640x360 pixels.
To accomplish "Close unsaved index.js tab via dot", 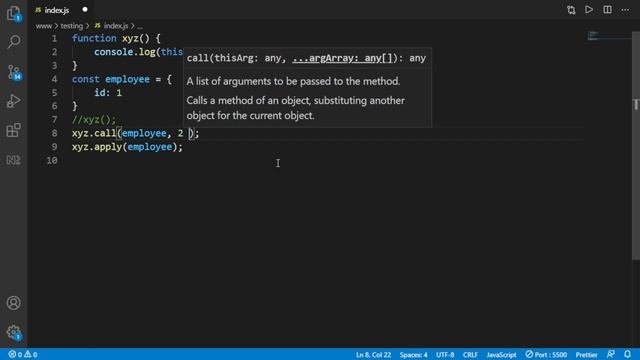I will (x=85, y=9).
